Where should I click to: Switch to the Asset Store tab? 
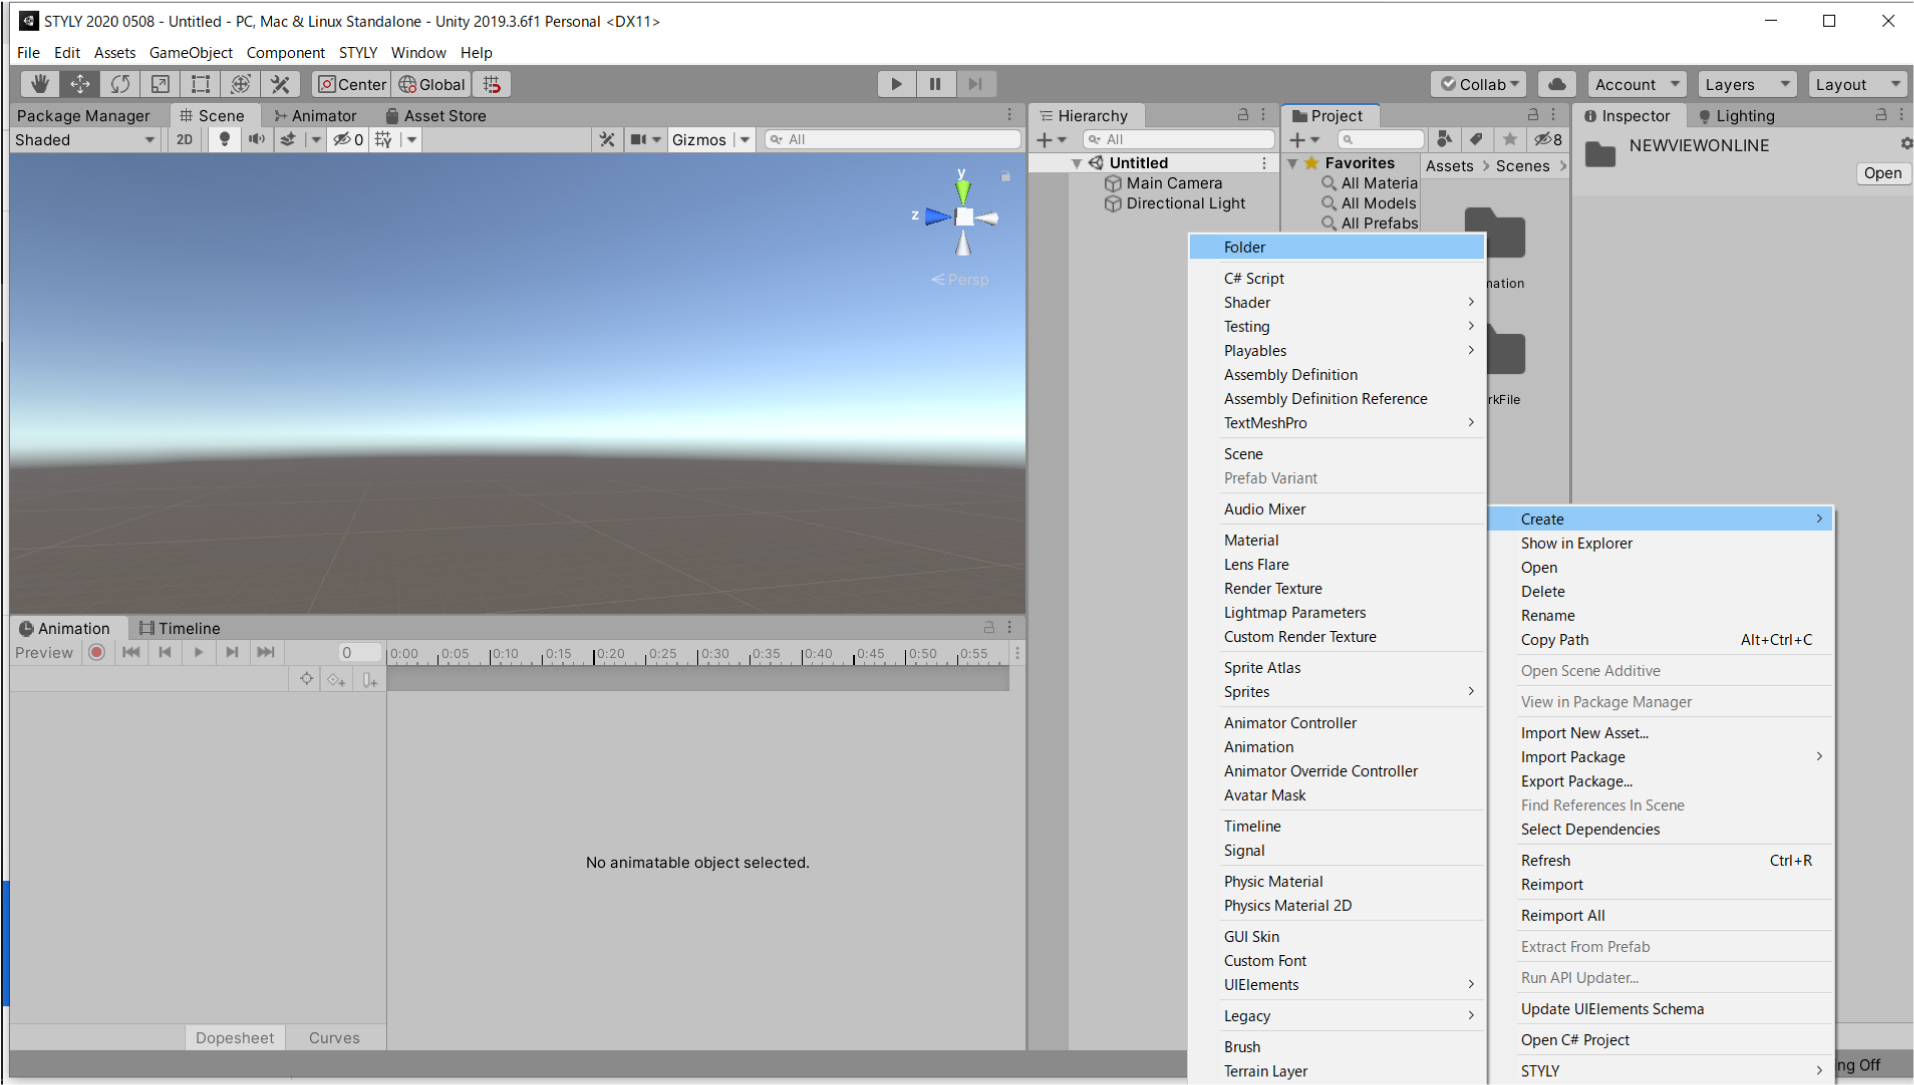click(x=435, y=115)
